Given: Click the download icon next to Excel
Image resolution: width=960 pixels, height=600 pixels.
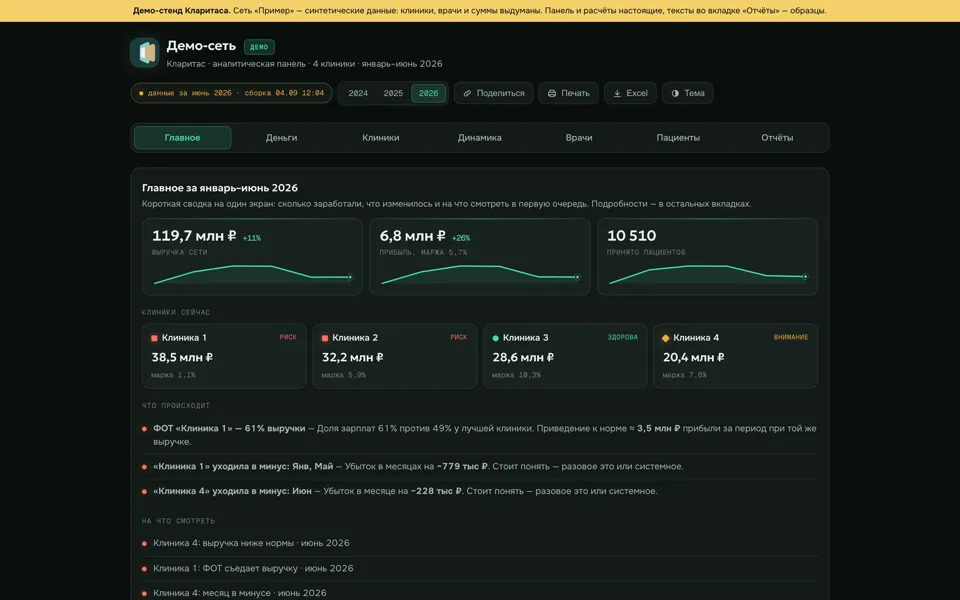Looking at the screenshot, I should [617, 93].
